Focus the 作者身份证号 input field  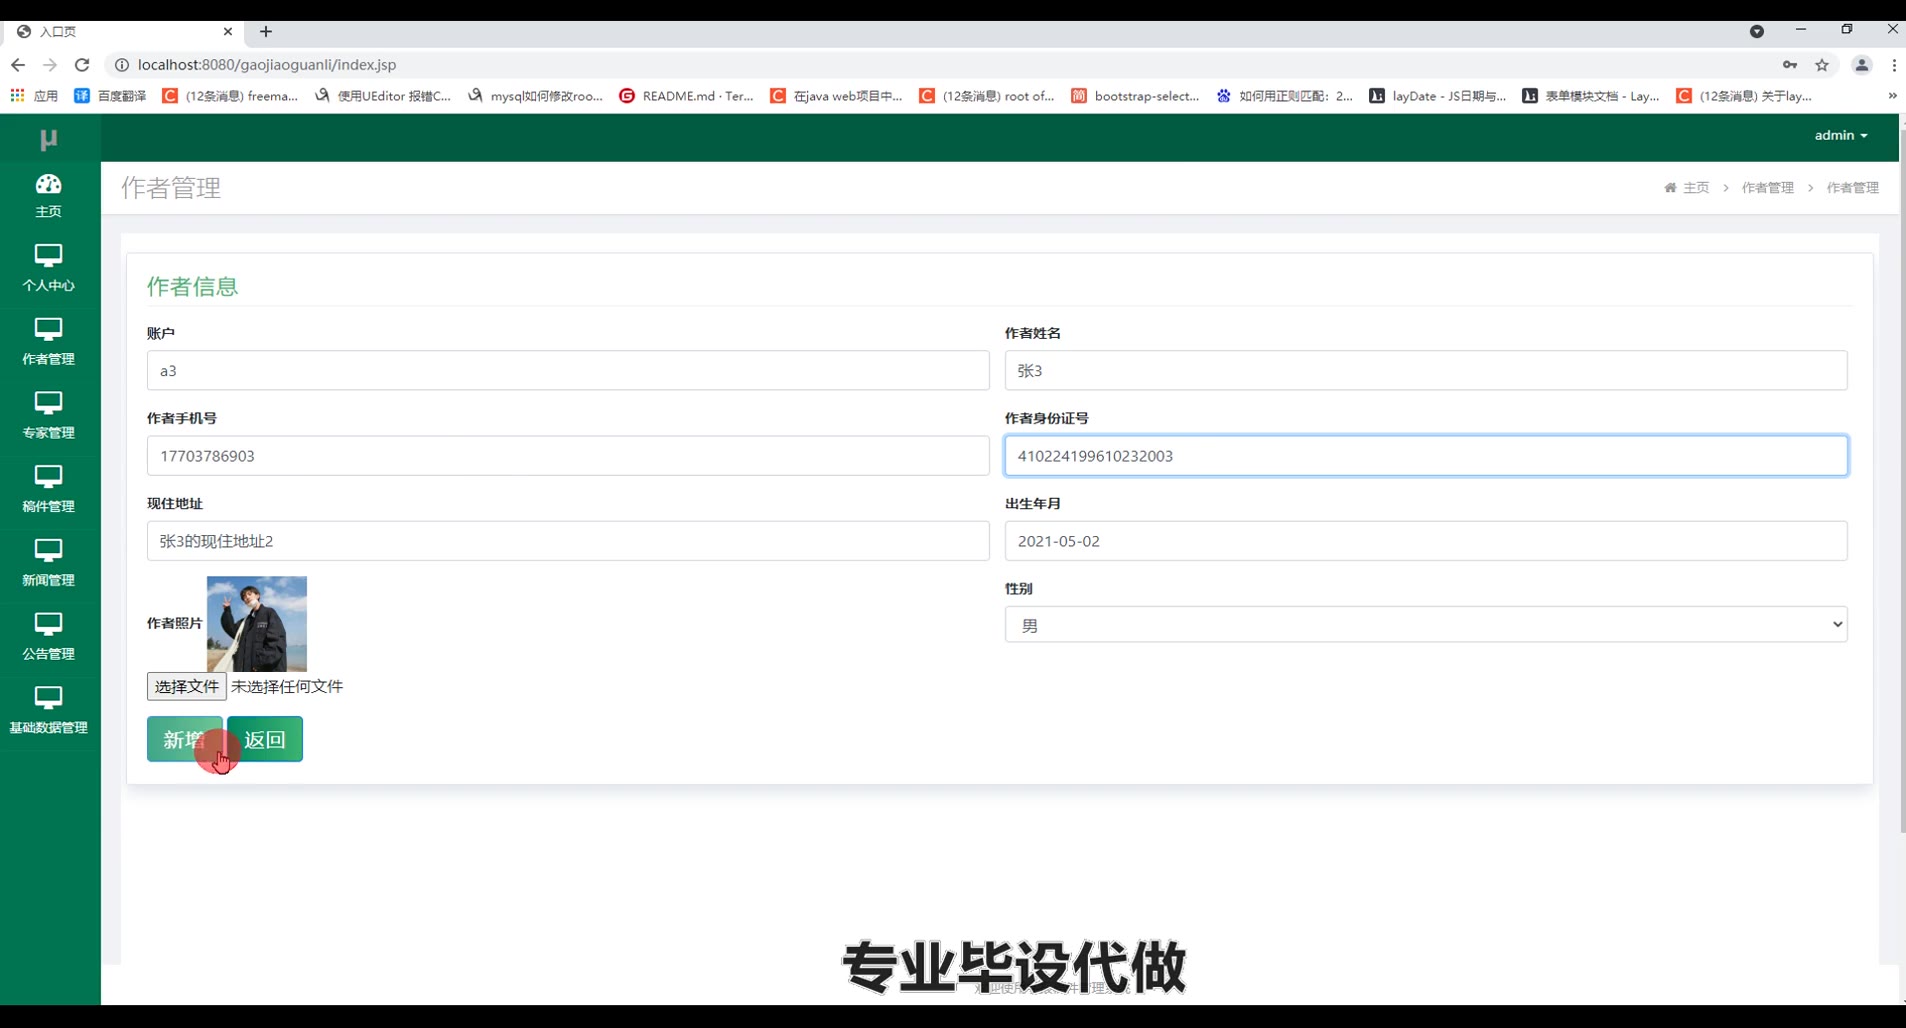(1426, 456)
